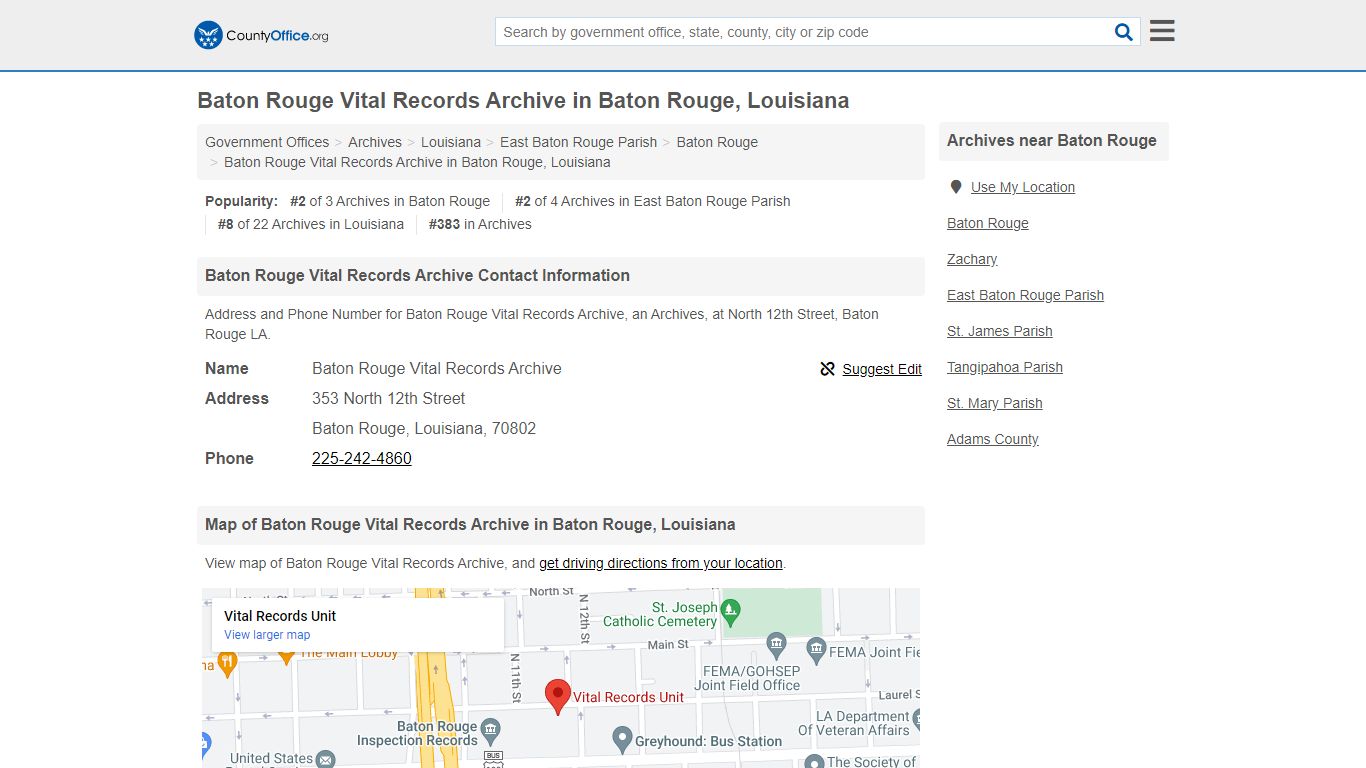The image size is (1366, 768).
Task: Open the hamburger menu icon
Action: (1162, 31)
